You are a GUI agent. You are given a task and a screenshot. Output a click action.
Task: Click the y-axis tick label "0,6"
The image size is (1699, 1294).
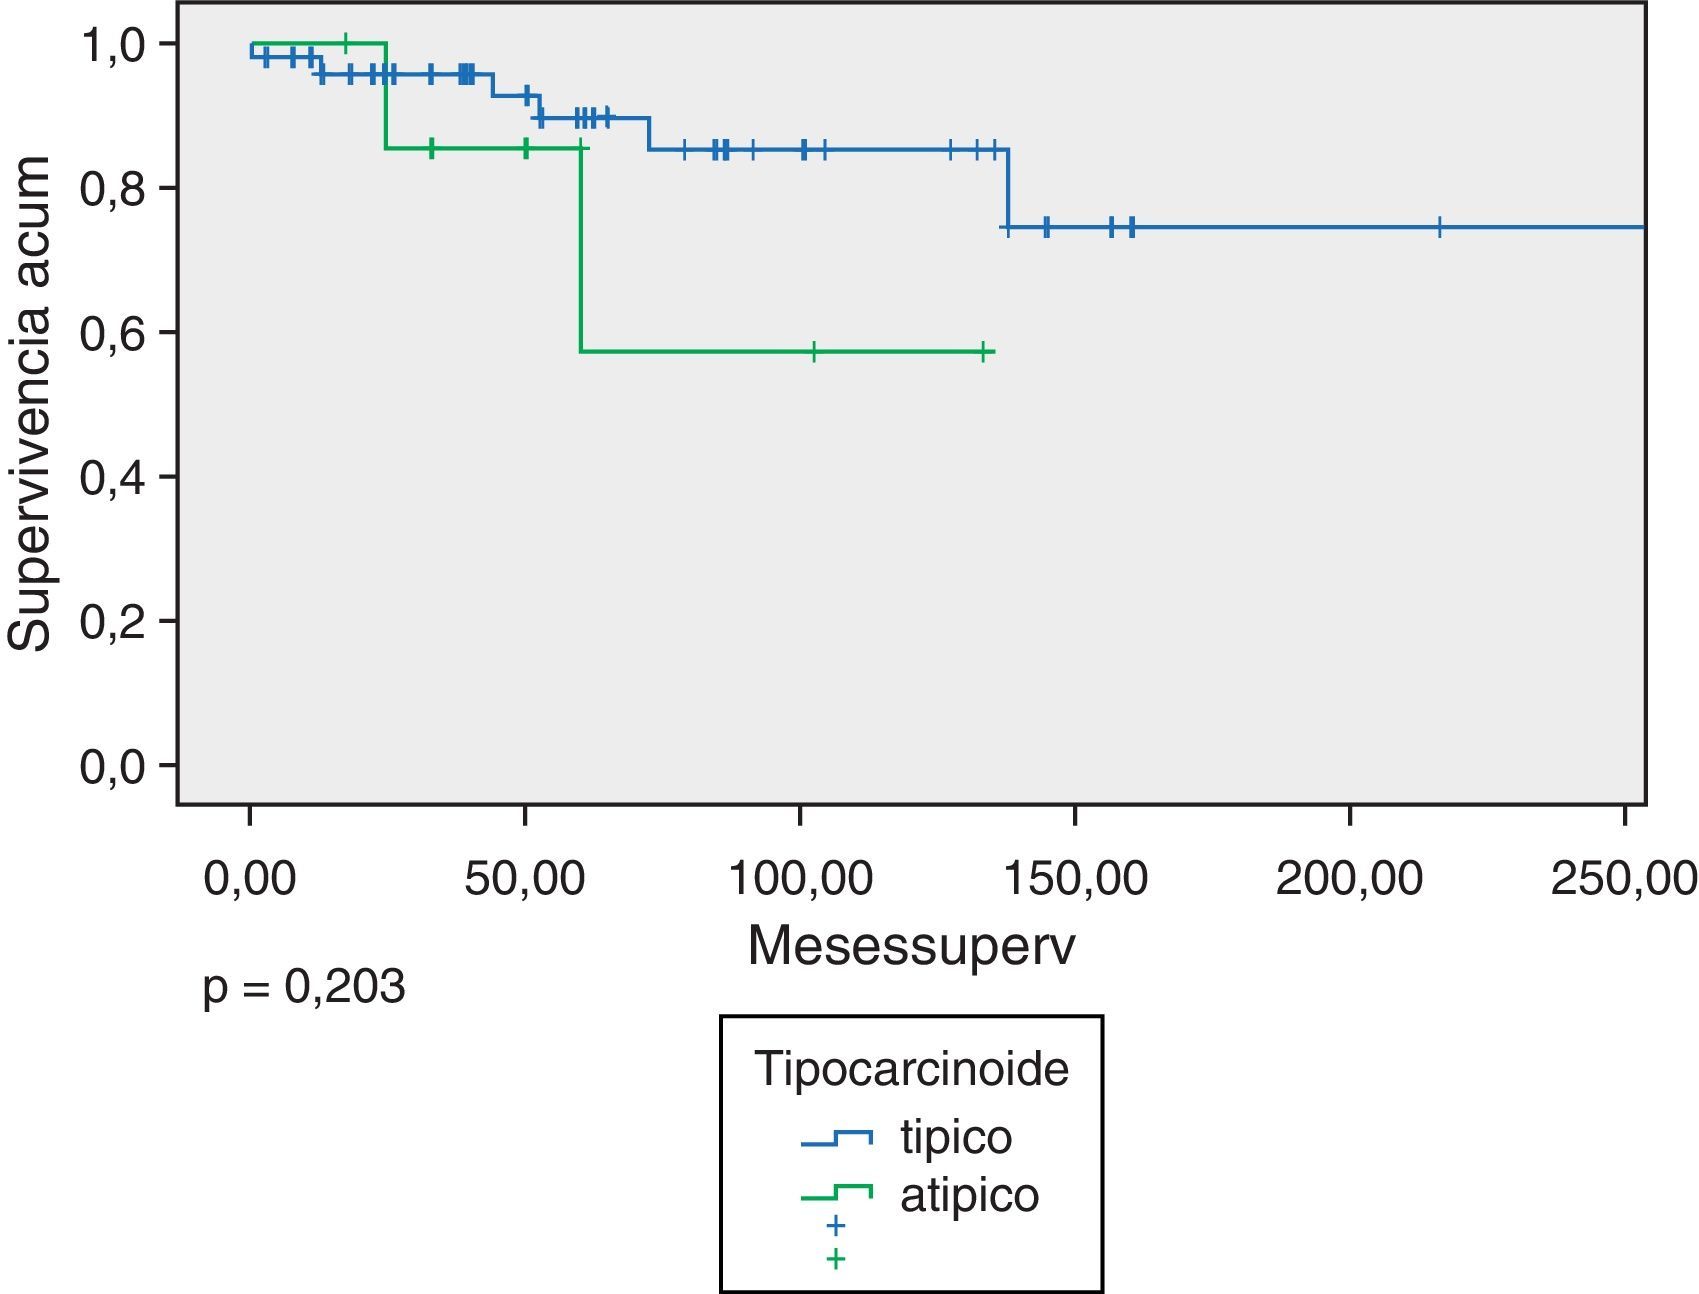[x=112, y=333]
